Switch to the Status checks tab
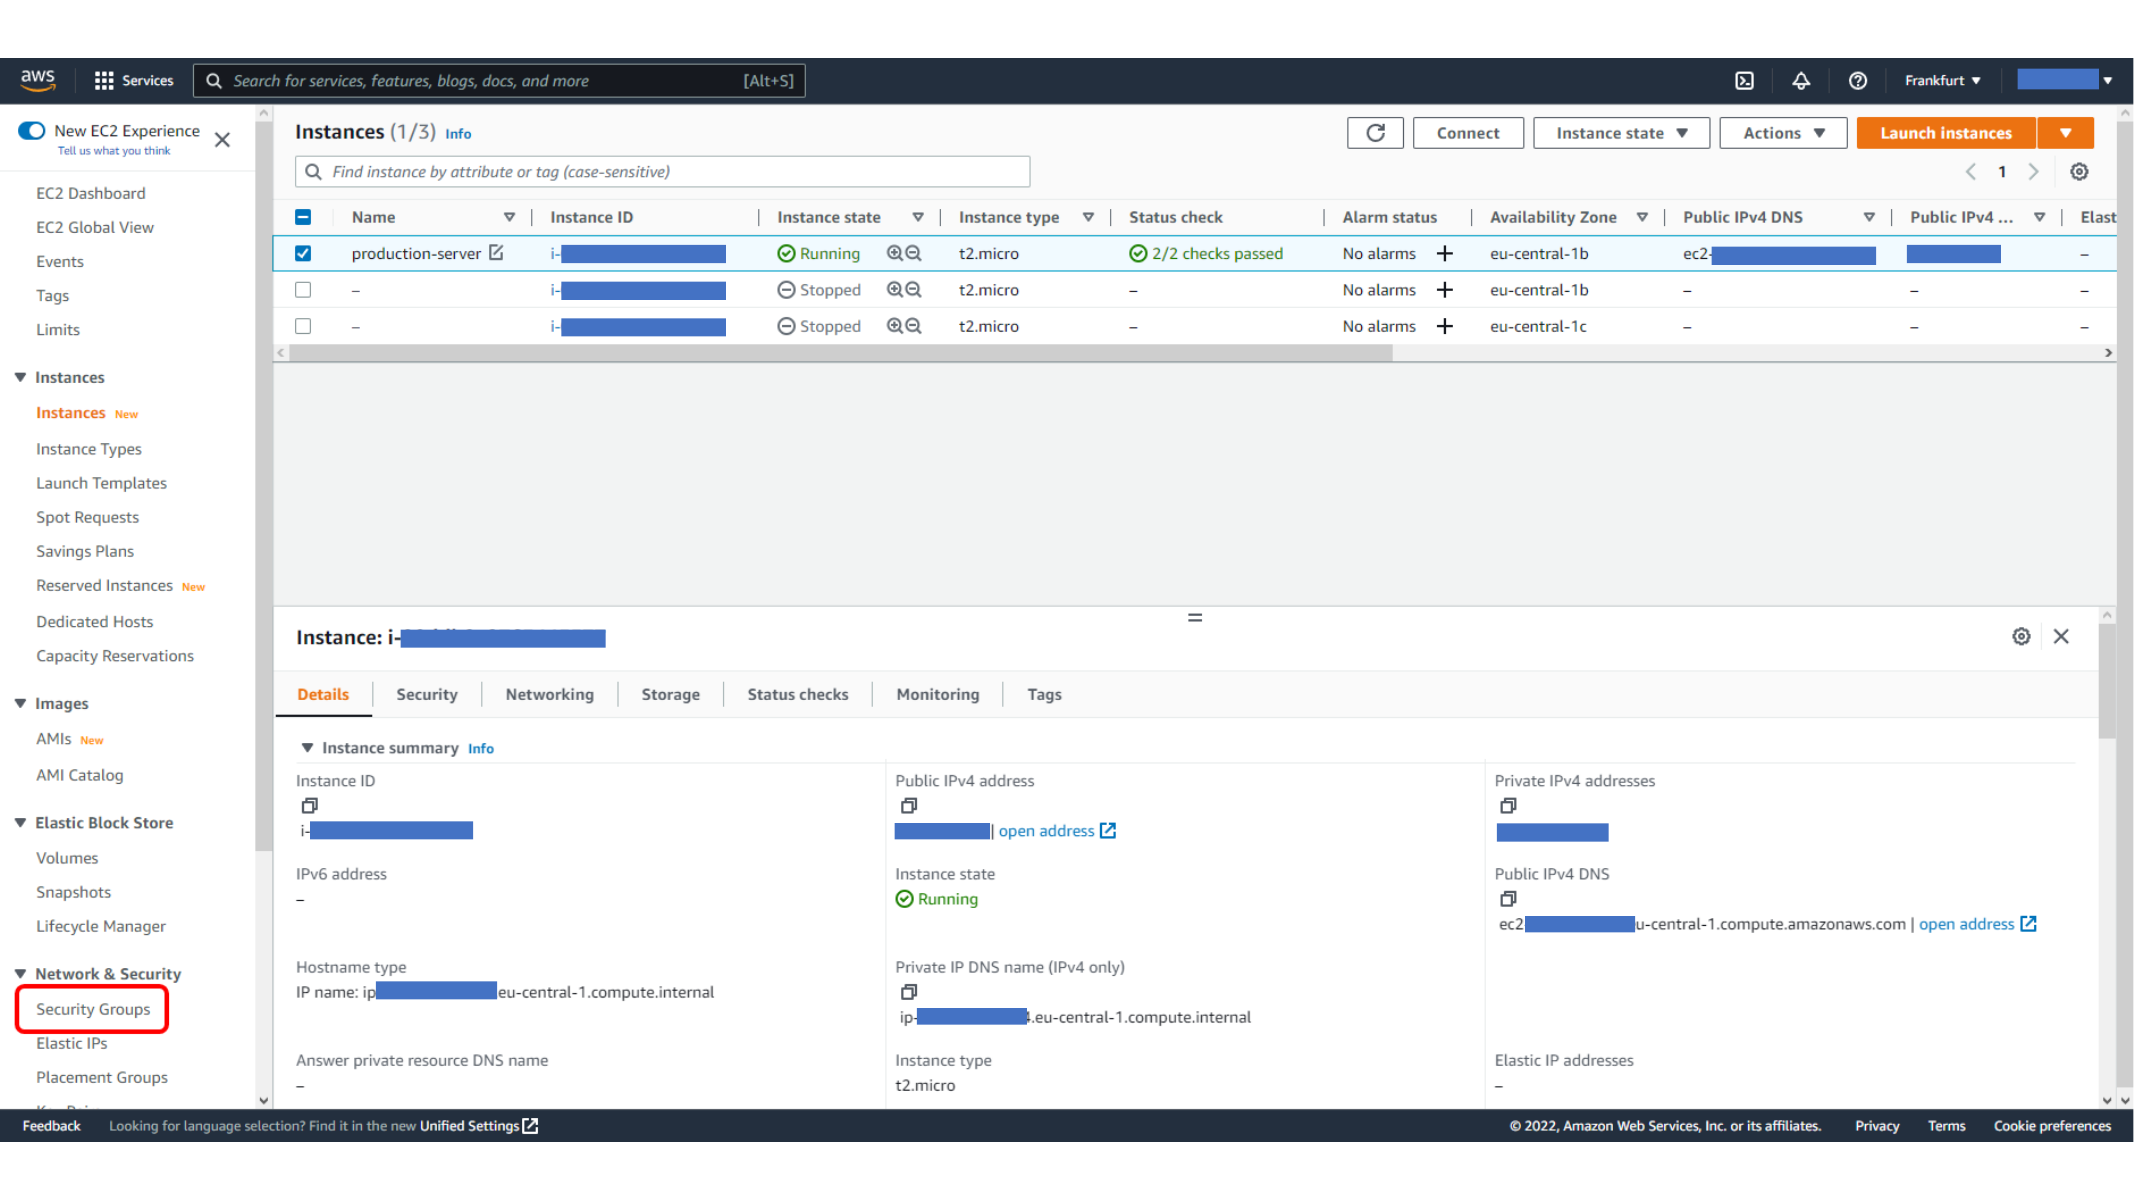This screenshot has width=2134, height=1200. pyautogui.click(x=797, y=695)
